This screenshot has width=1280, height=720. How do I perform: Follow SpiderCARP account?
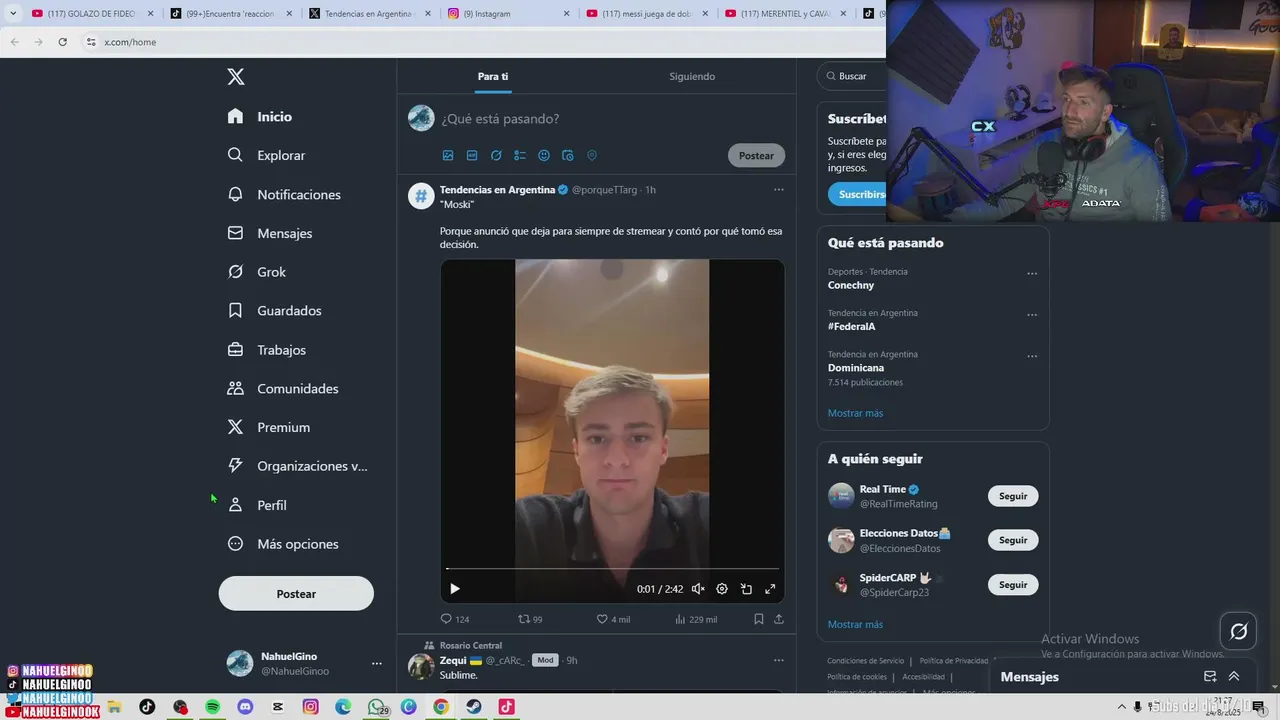pos(1013,585)
